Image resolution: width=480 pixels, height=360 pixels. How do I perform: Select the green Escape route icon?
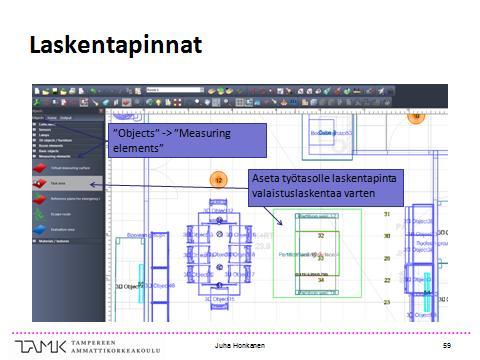[40, 214]
